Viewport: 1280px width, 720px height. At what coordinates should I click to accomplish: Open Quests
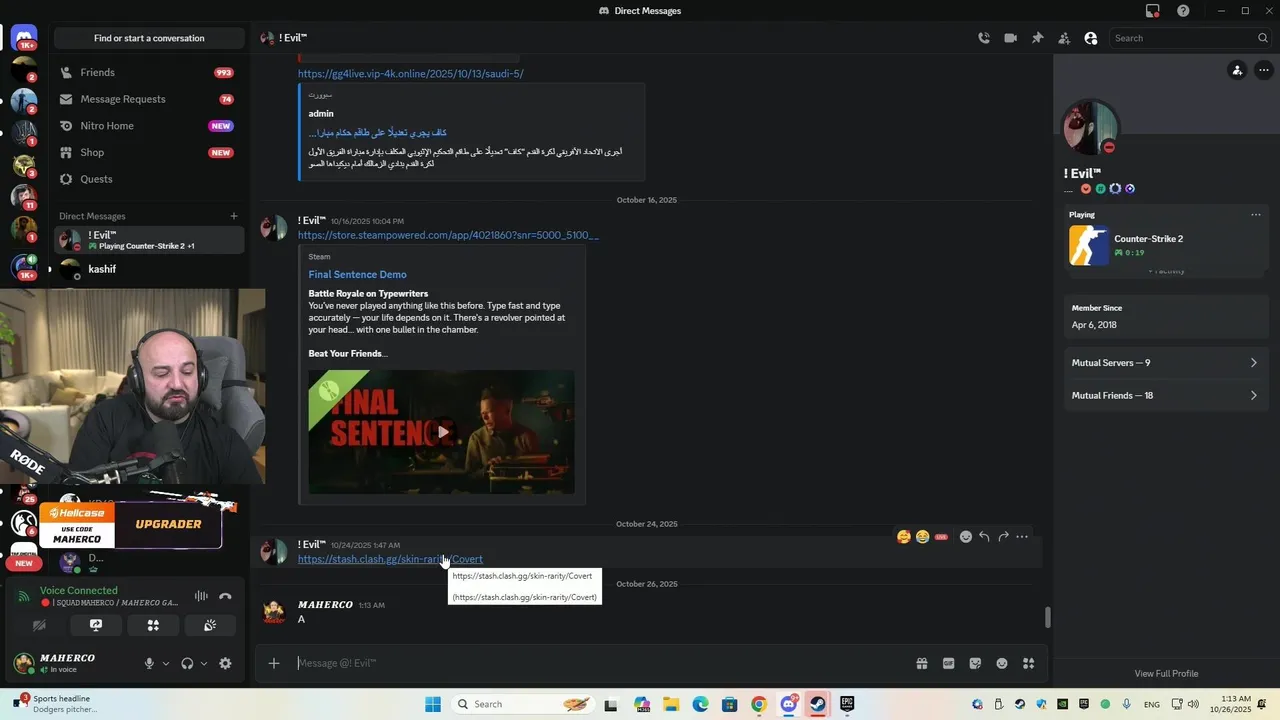(149, 179)
